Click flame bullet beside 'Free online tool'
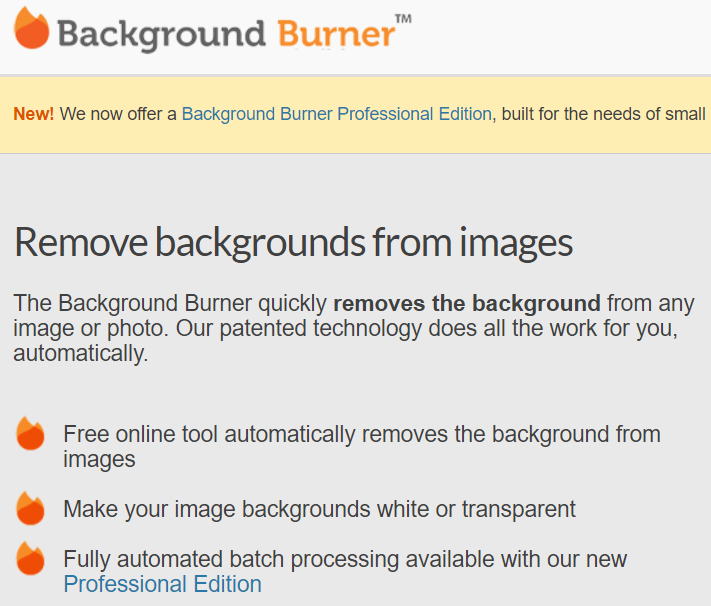Screen dimensions: 711x606 click(30, 433)
